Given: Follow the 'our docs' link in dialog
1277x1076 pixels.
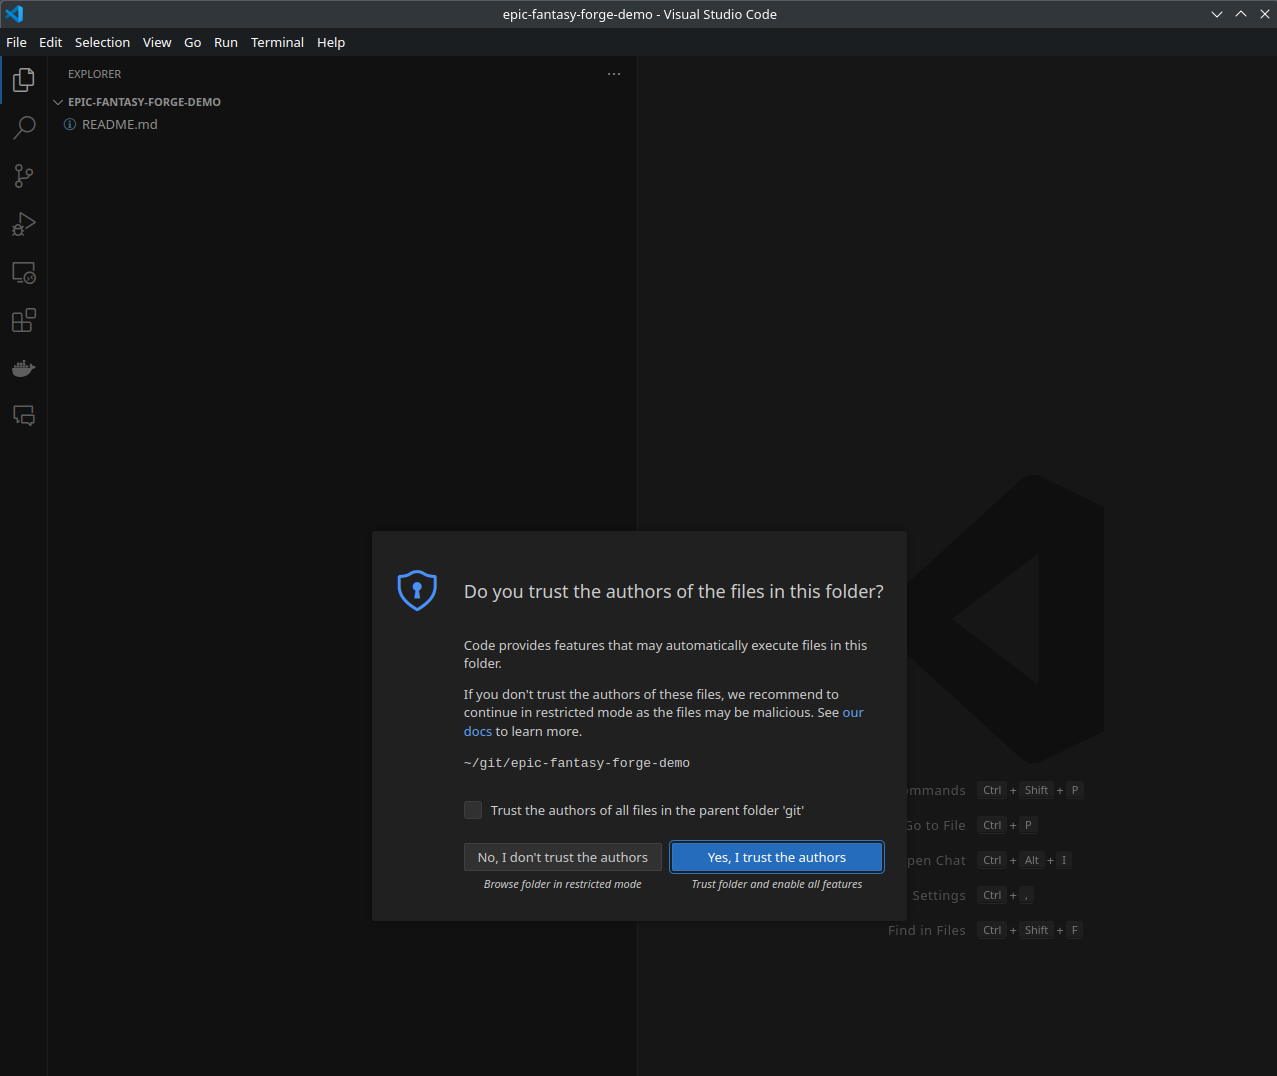Looking at the screenshot, I should (x=853, y=712).
